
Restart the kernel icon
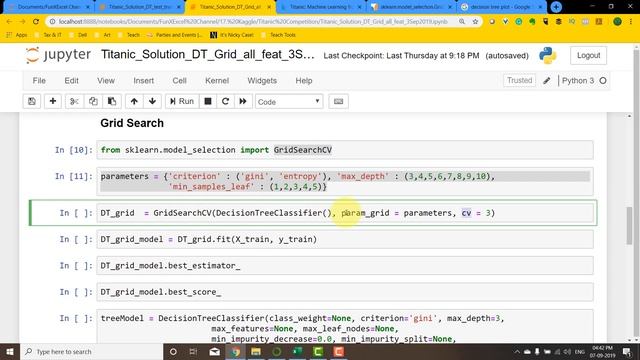pos(225,101)
